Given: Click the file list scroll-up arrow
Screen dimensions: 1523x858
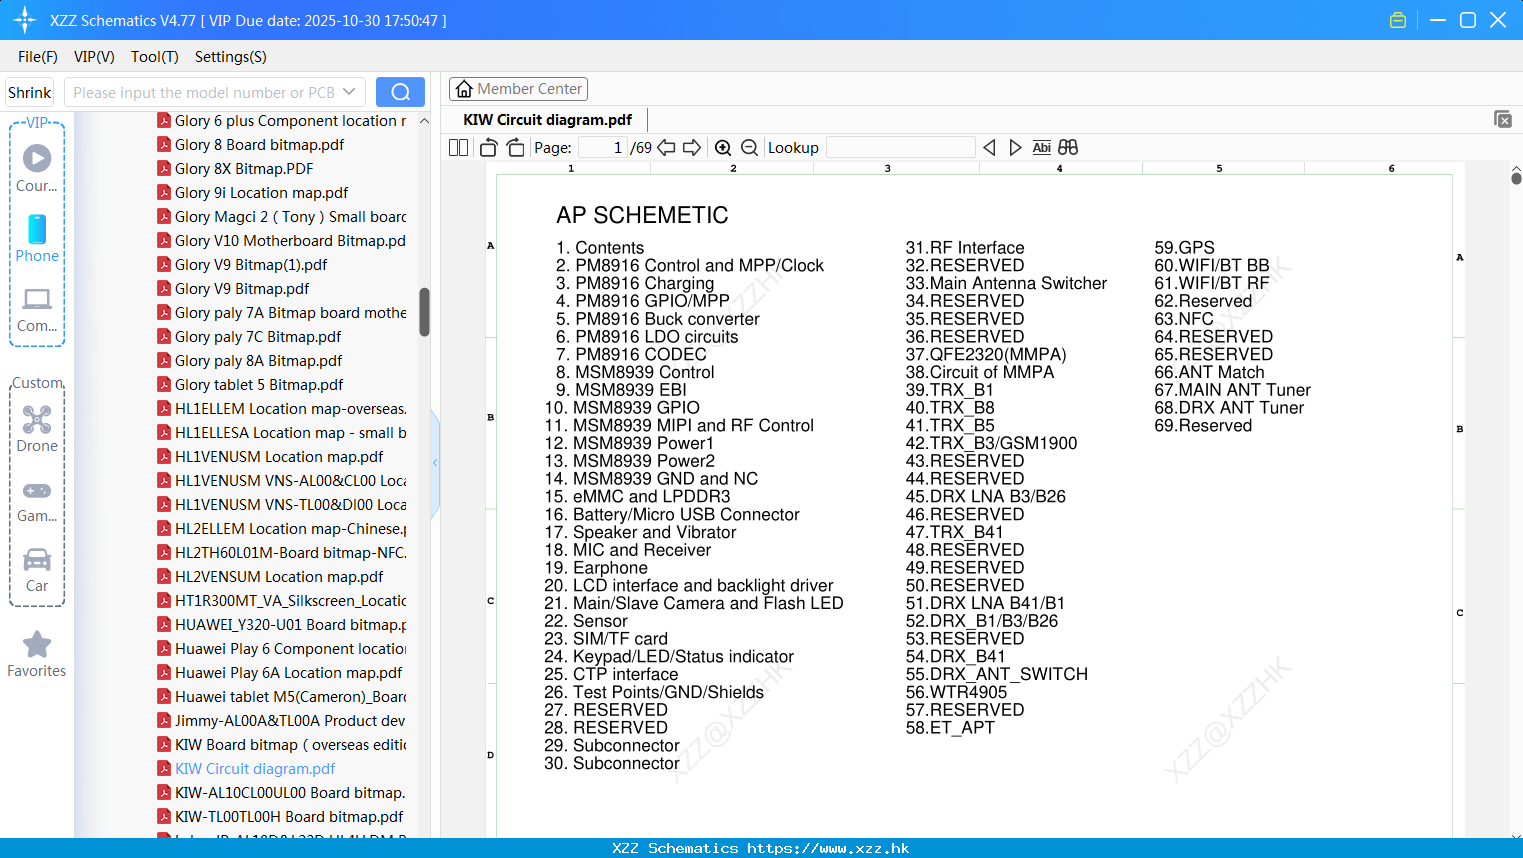Looking at the screenshot, I should [x=424, y=121].
